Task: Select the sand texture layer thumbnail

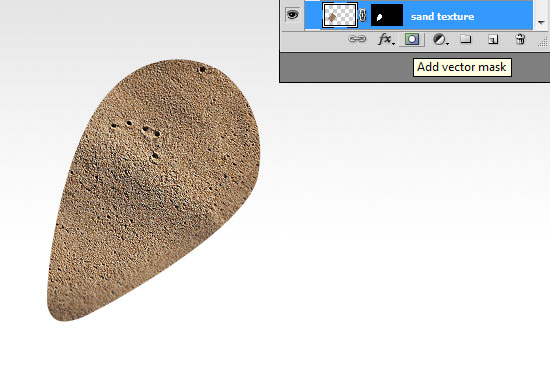Action: coord(340,15)
